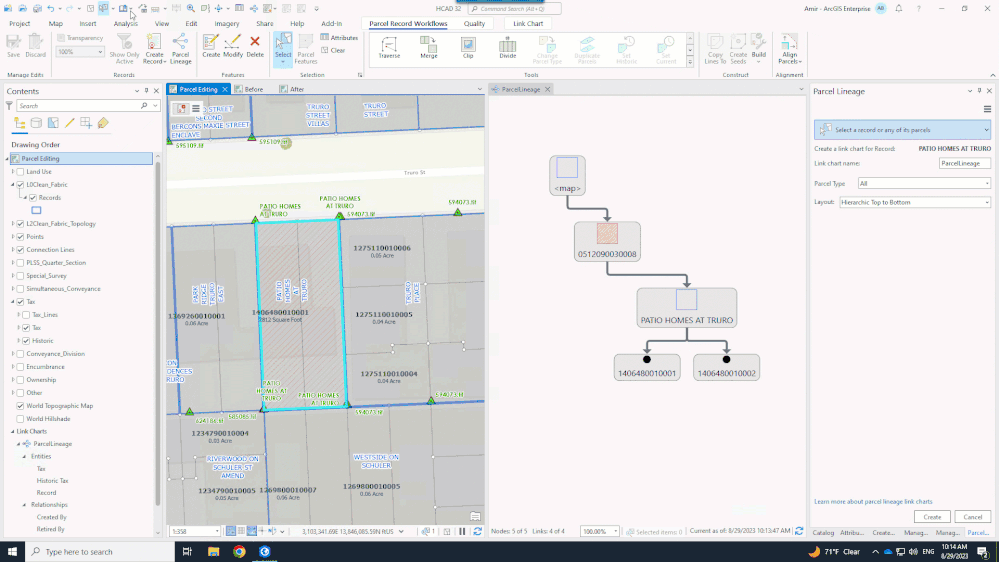Viewport: 999px width, 562px height.
Task: Open Learn more about parcel lineage link
Action: click(x=873, y=501)
